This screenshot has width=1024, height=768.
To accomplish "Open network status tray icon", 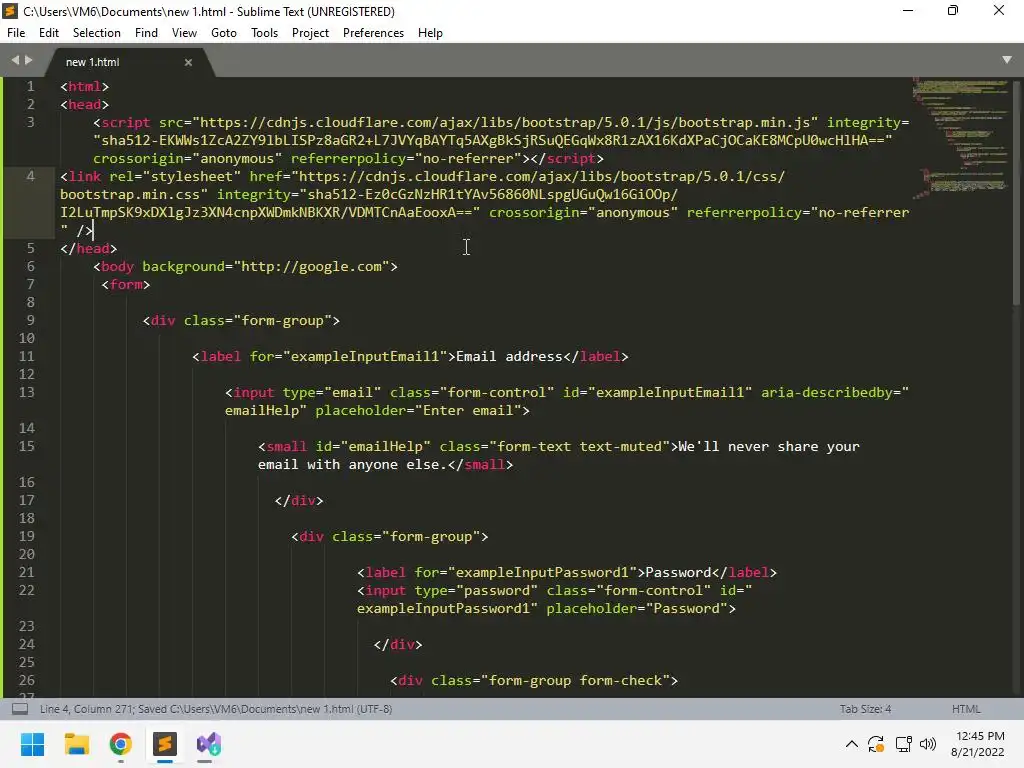I will click(903, 744).
